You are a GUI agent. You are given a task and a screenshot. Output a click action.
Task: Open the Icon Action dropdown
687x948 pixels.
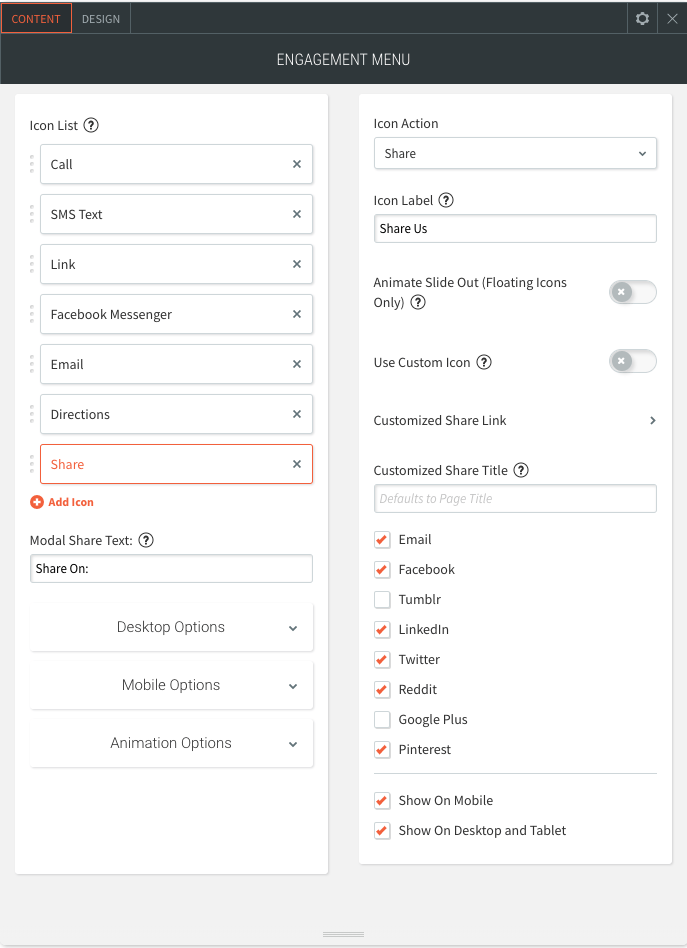pyautogui.click(x=515, y=153)
